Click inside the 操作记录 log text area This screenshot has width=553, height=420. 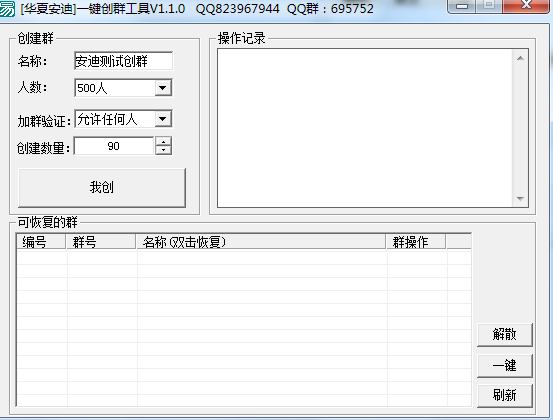(x=365, y=128)
